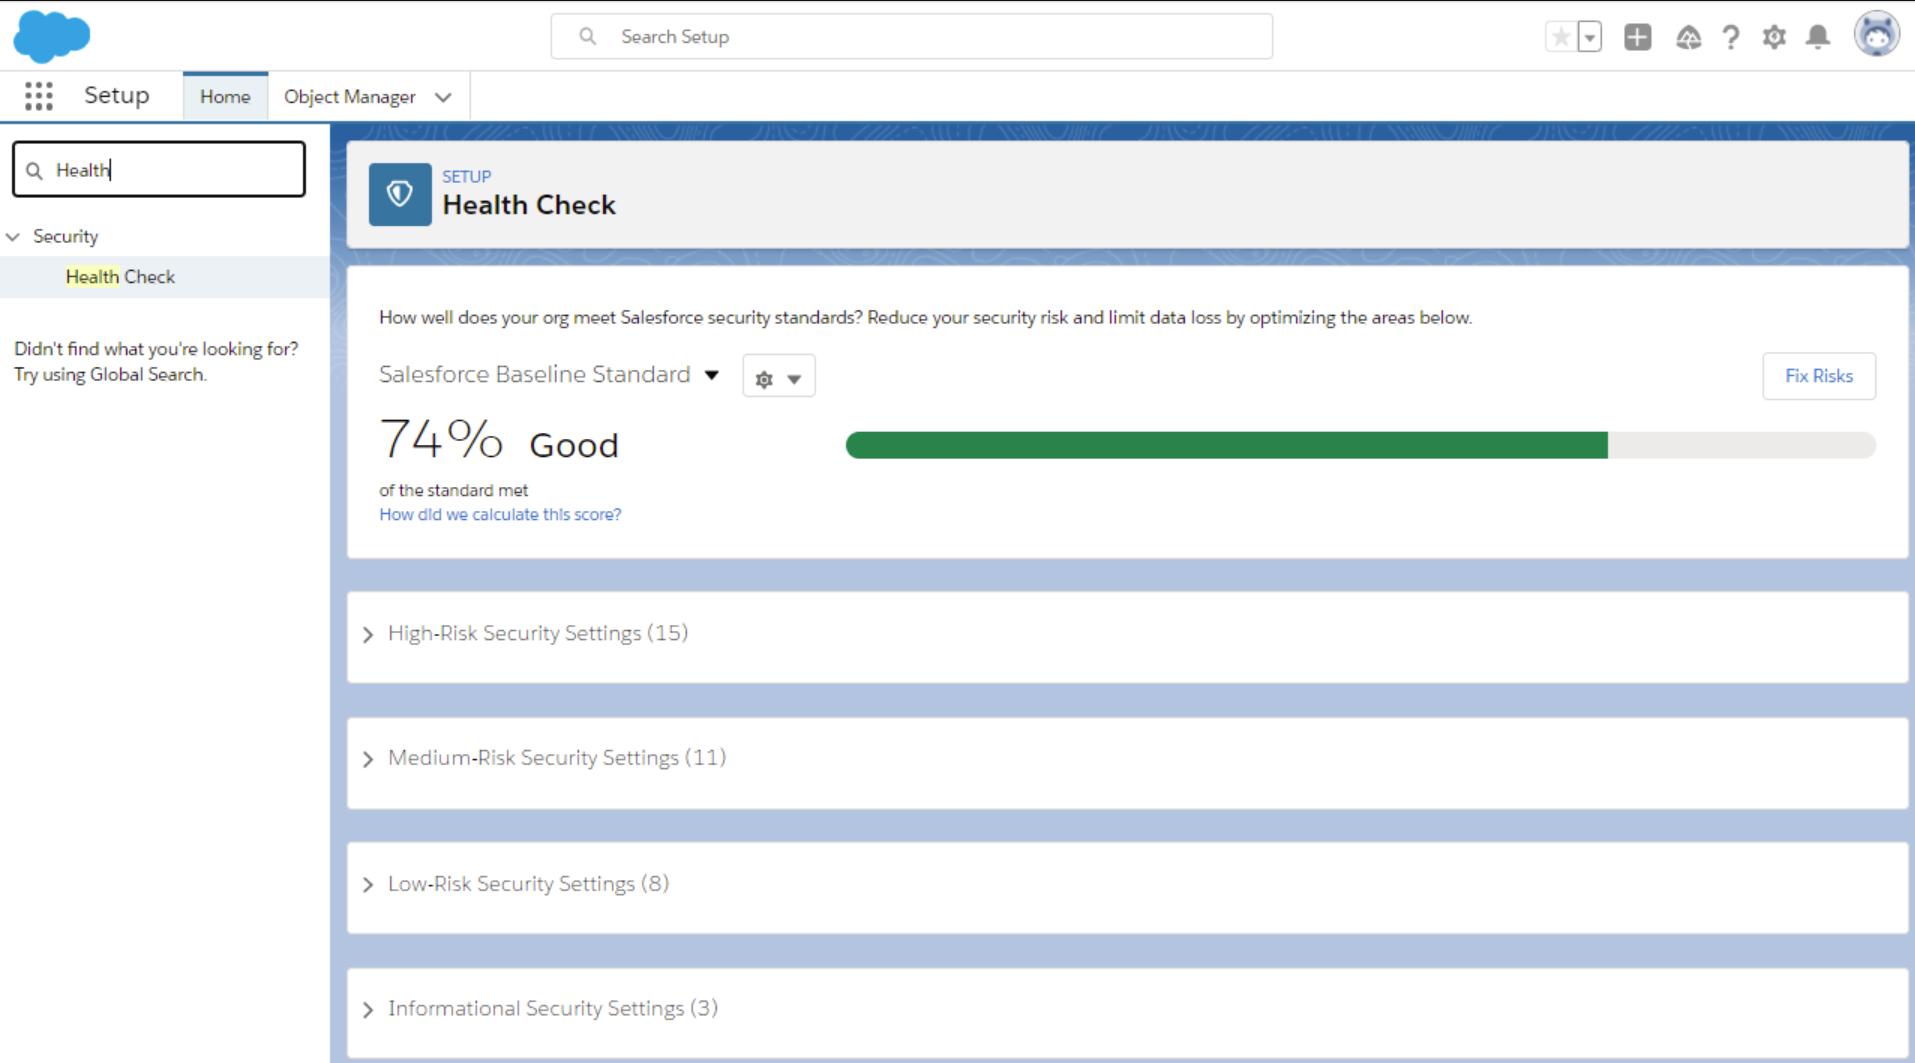Collapse the Security tree section
The width and height of the screenshot is (1915, 1063).
point(13,237)
